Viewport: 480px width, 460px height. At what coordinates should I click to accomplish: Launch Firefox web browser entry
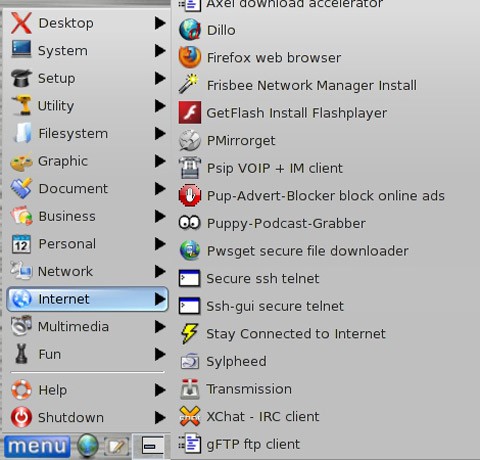click(274, 58)
